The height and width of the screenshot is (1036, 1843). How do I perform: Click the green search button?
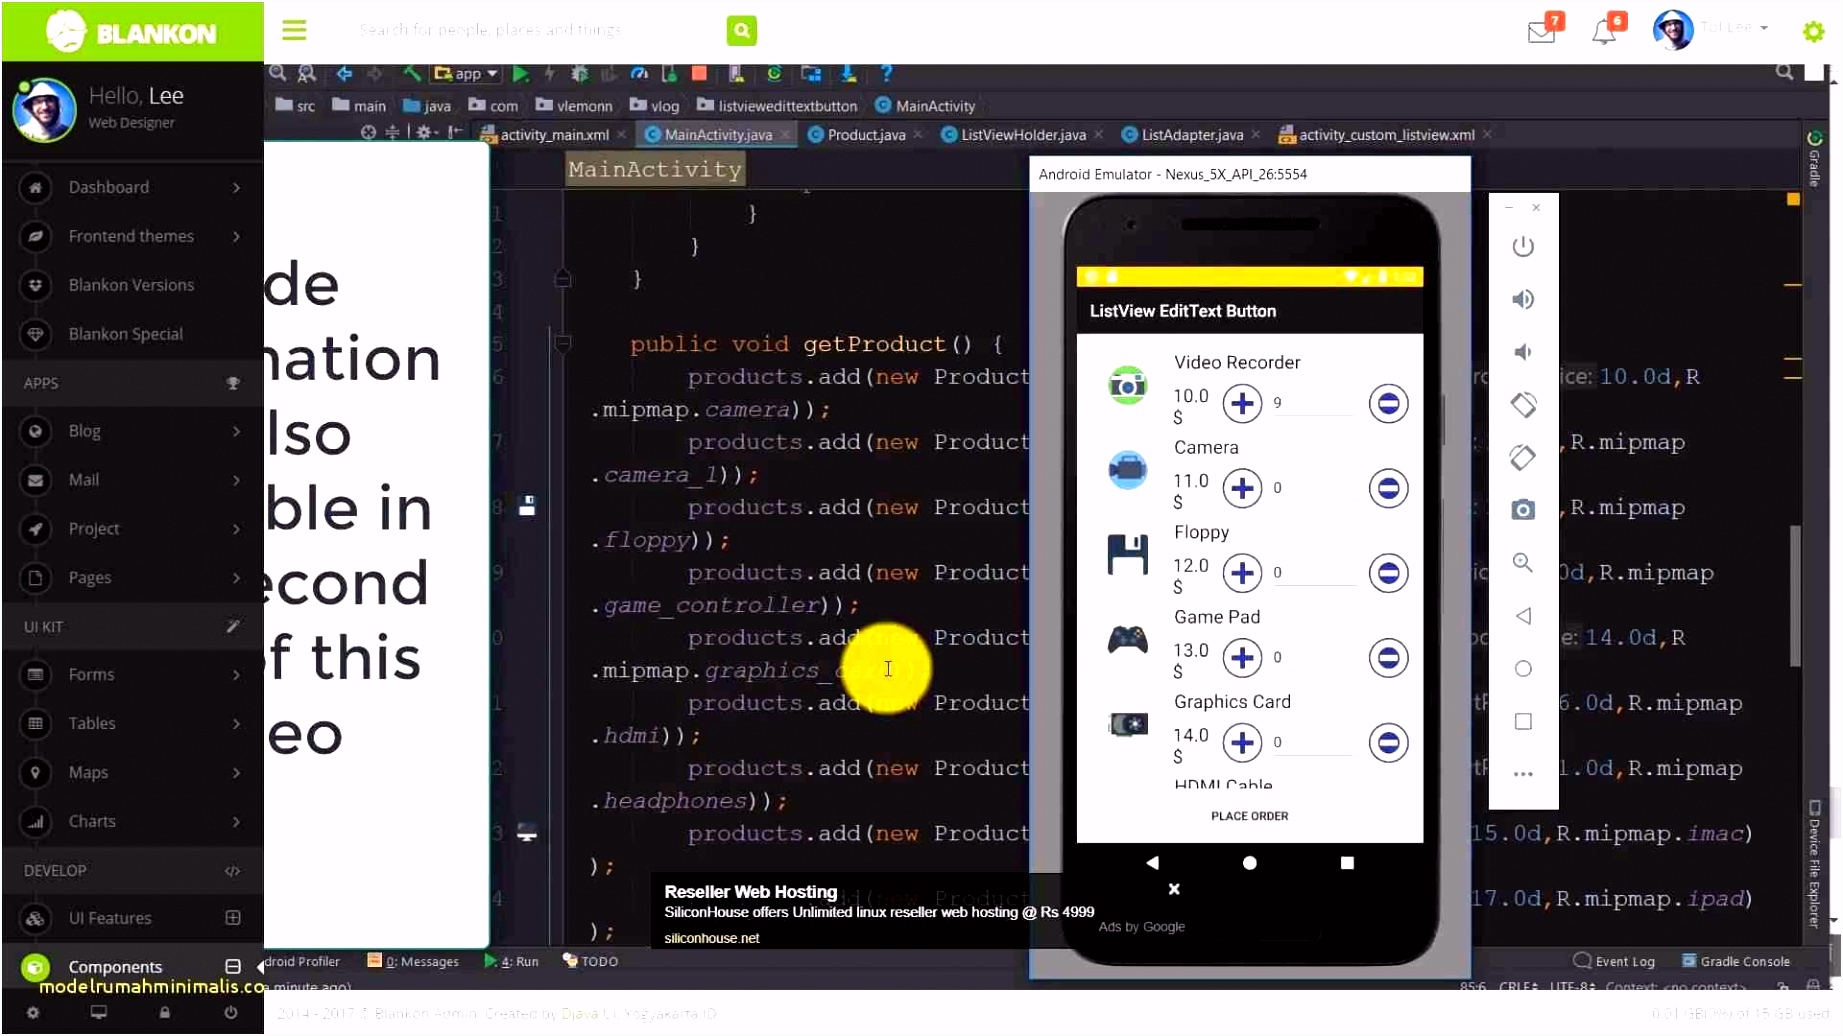(x=741, y=30)
